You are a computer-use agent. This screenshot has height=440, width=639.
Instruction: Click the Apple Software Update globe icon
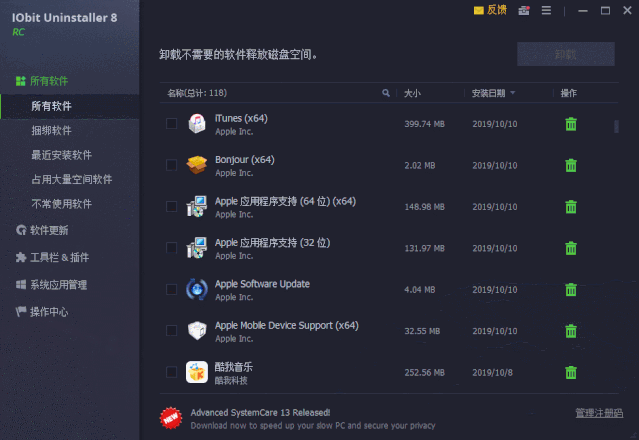197,290
